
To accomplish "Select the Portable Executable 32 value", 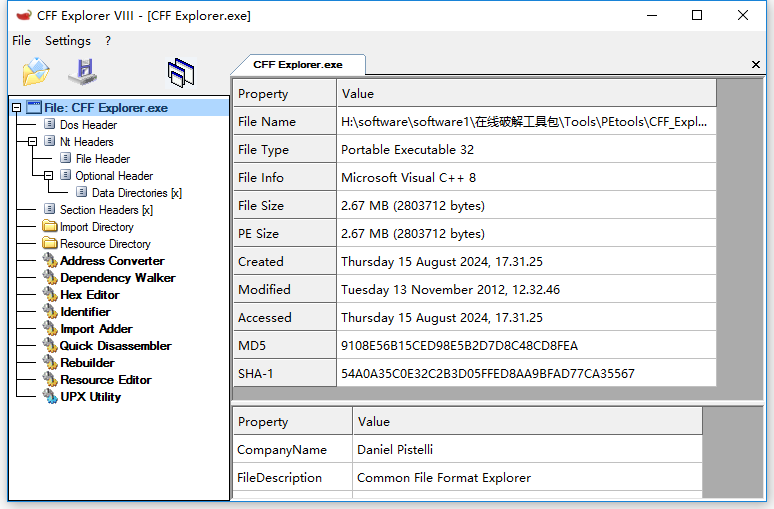I will point(527,150).
